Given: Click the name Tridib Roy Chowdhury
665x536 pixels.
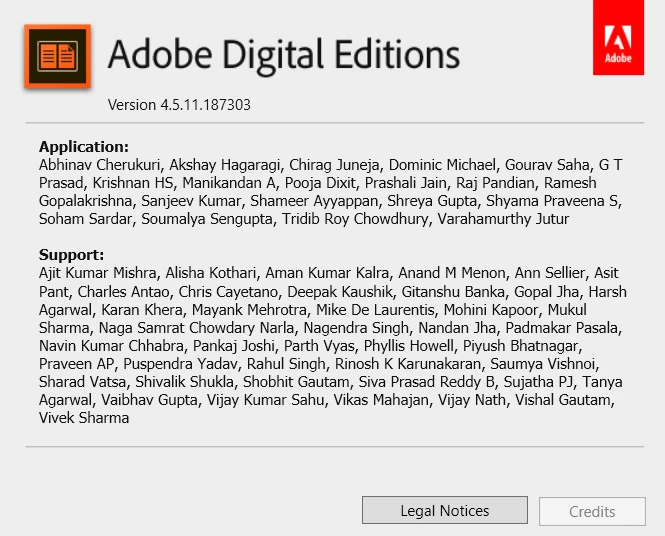Looking at the screenshot, I should click(355, 219).
